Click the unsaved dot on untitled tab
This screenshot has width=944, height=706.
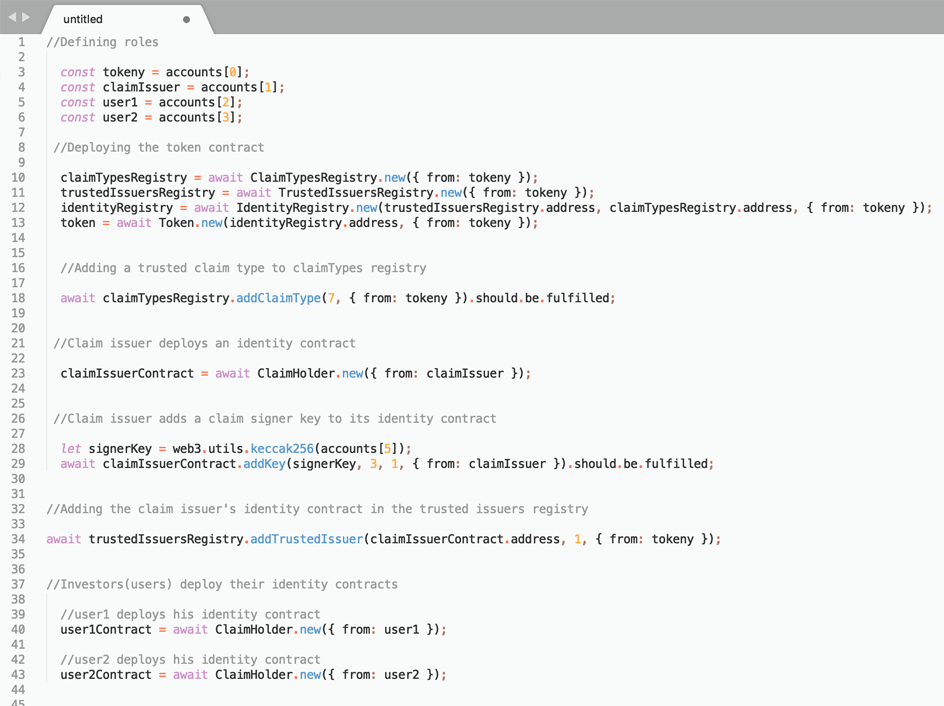pyautogui.click(x=186, y=19)
